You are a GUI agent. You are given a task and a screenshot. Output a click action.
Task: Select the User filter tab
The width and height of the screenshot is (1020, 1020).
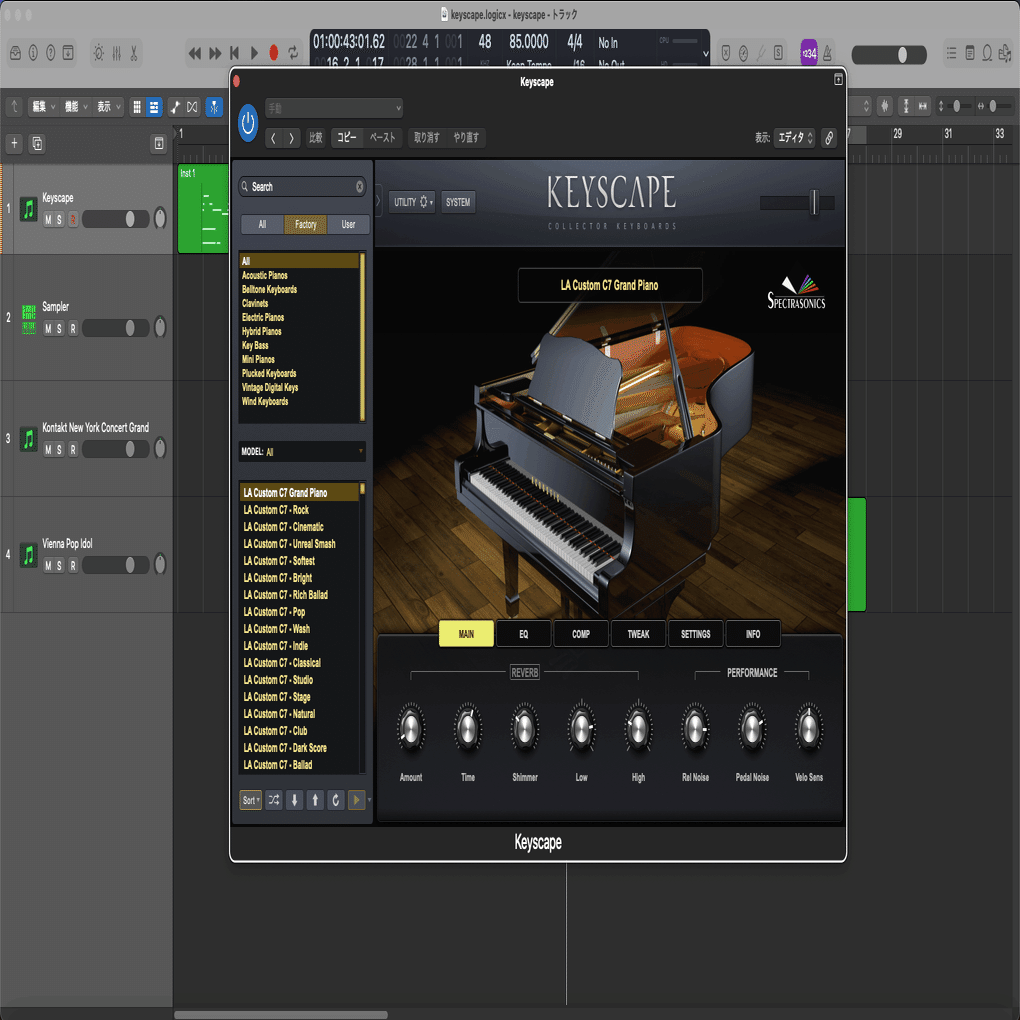[348, 224]
